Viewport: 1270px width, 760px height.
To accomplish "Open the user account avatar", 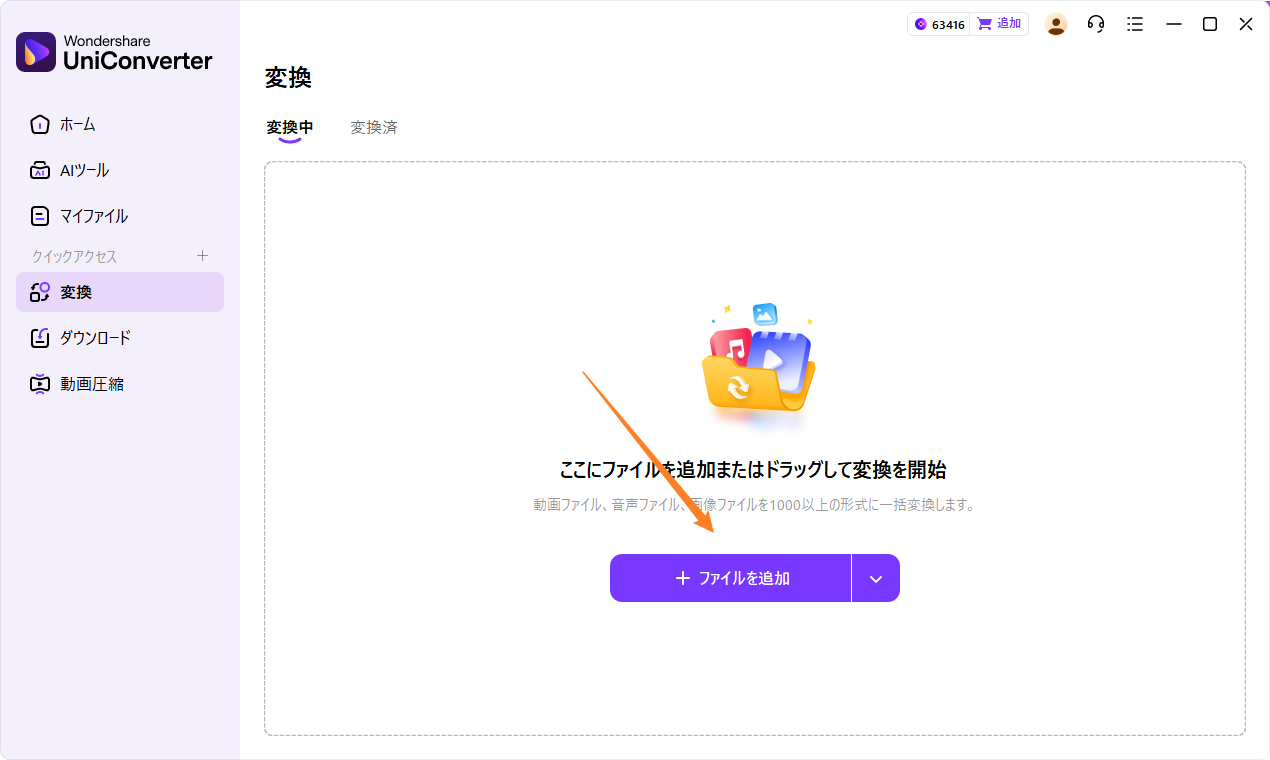I will pyautogui.click(x=1056, y=23).
